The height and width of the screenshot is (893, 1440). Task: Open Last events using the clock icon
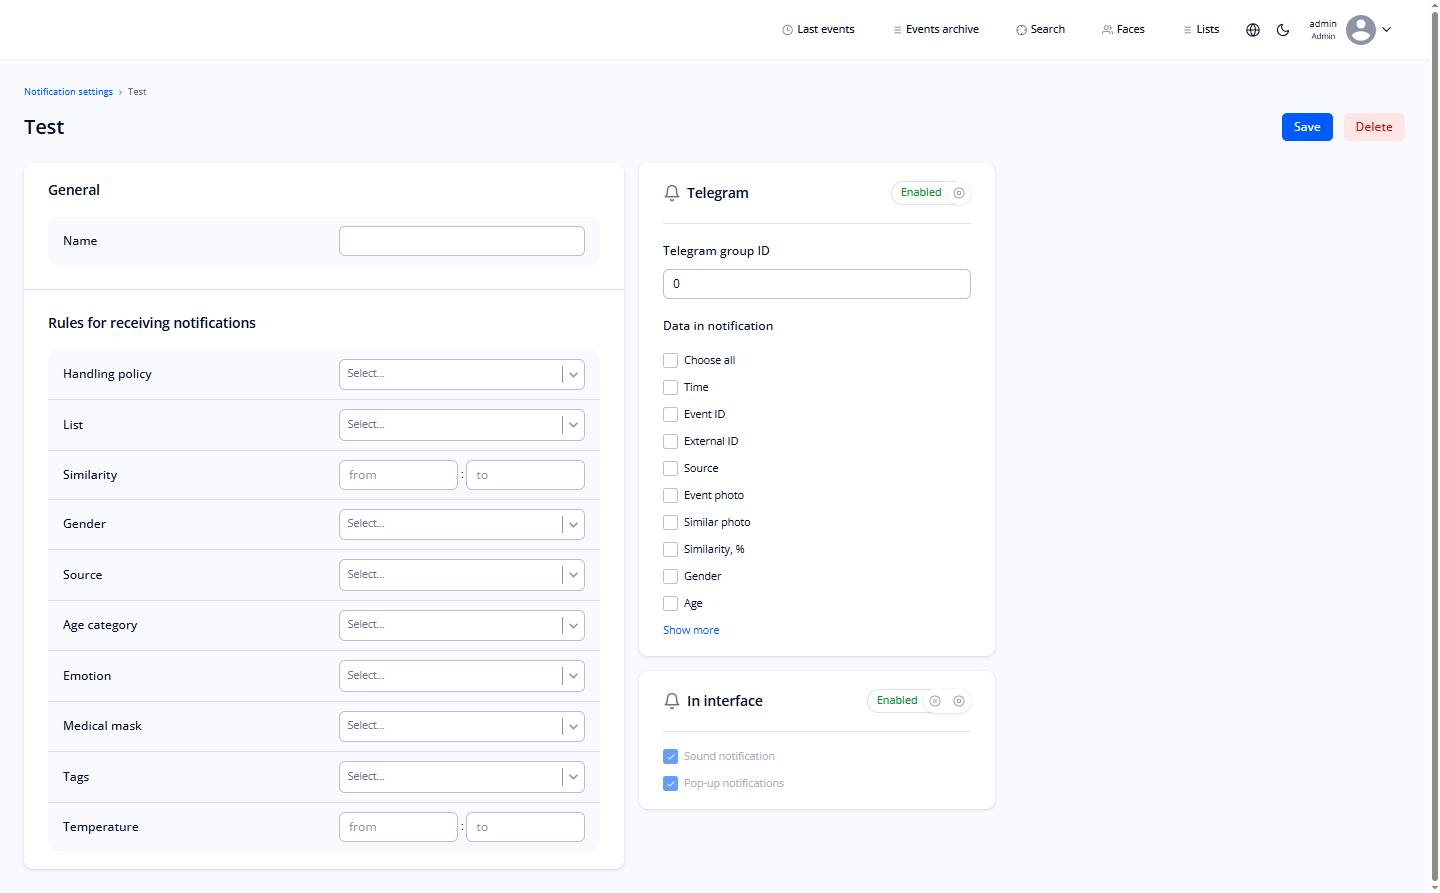(x=787, y=29)
